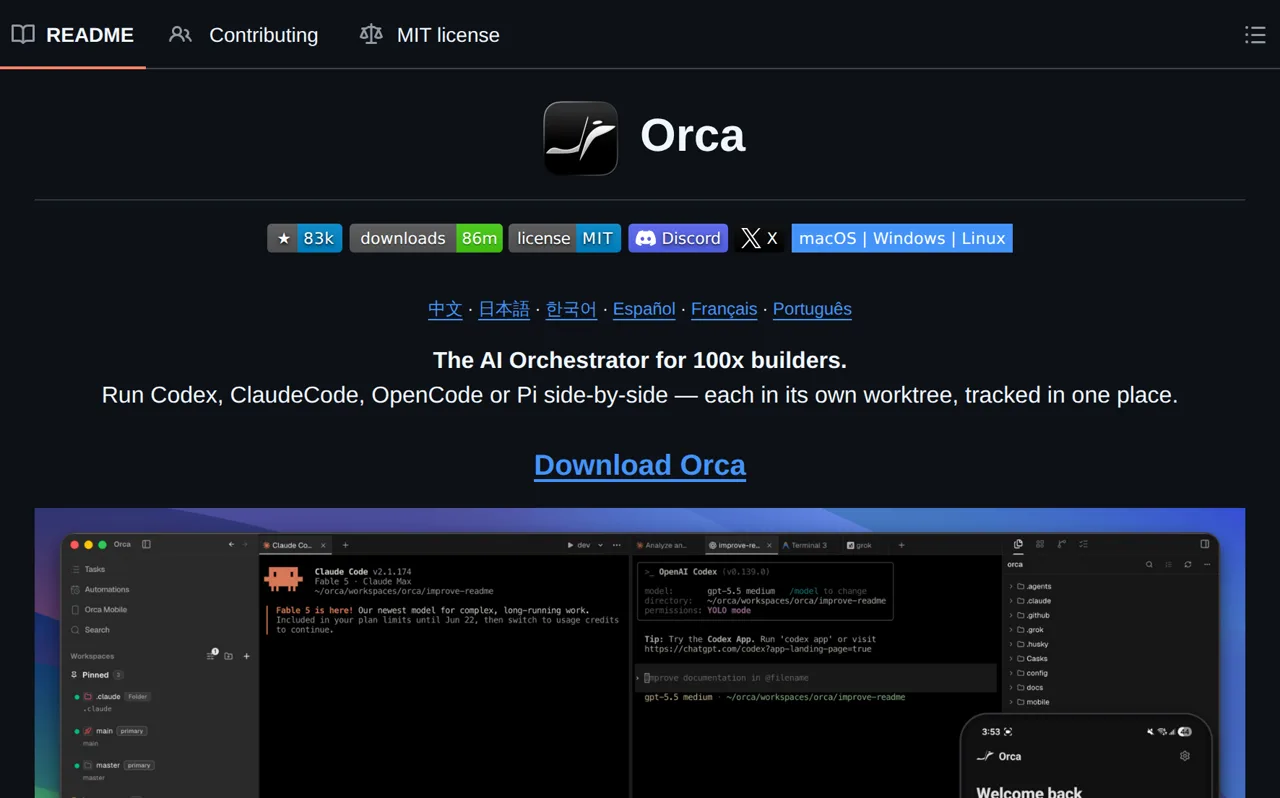Open the X social badge
The height and width of the screenshot is (798, 1280).
coord(760,238)
